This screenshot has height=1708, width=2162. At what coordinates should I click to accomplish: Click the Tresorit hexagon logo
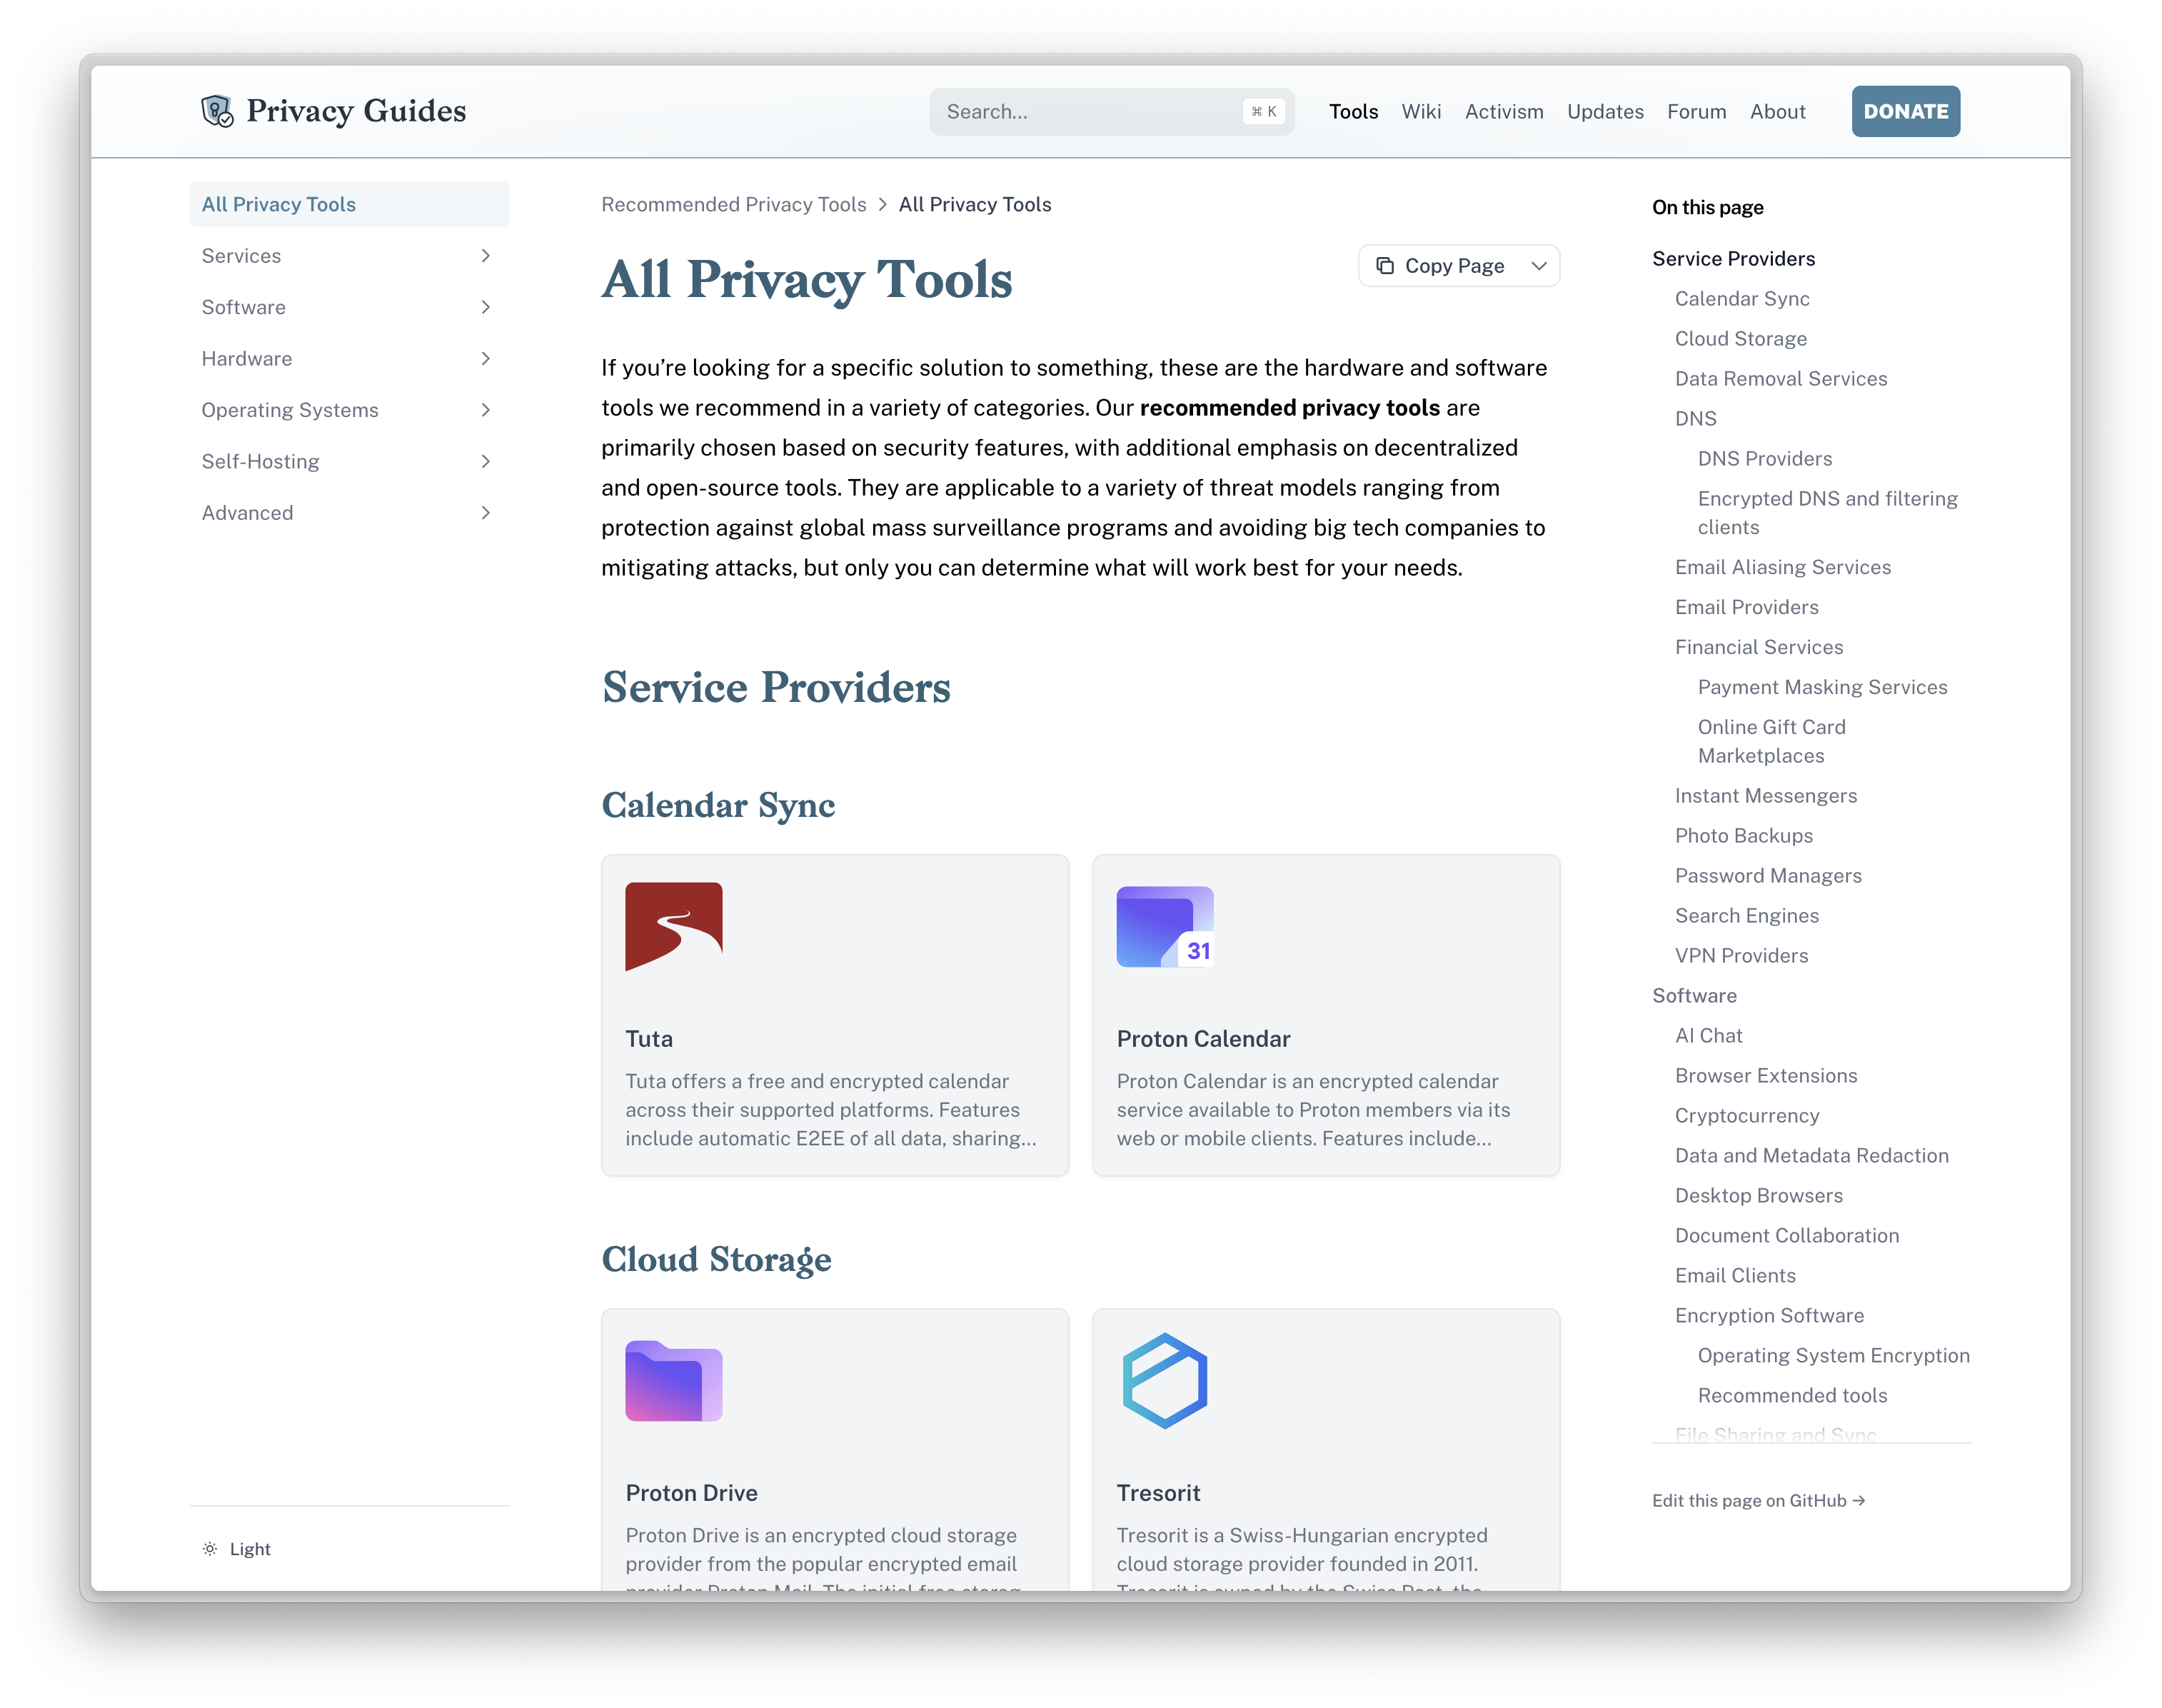(1165, 1380)
